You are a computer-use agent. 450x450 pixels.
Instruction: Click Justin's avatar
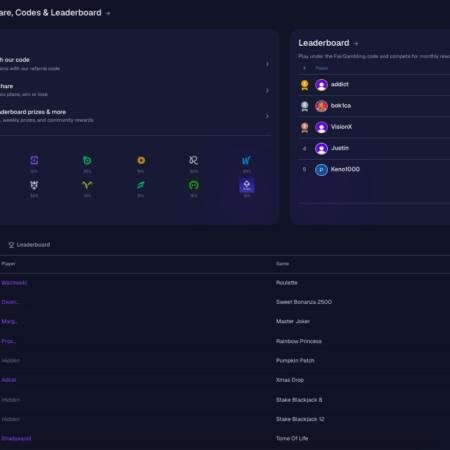coord(321,149)
